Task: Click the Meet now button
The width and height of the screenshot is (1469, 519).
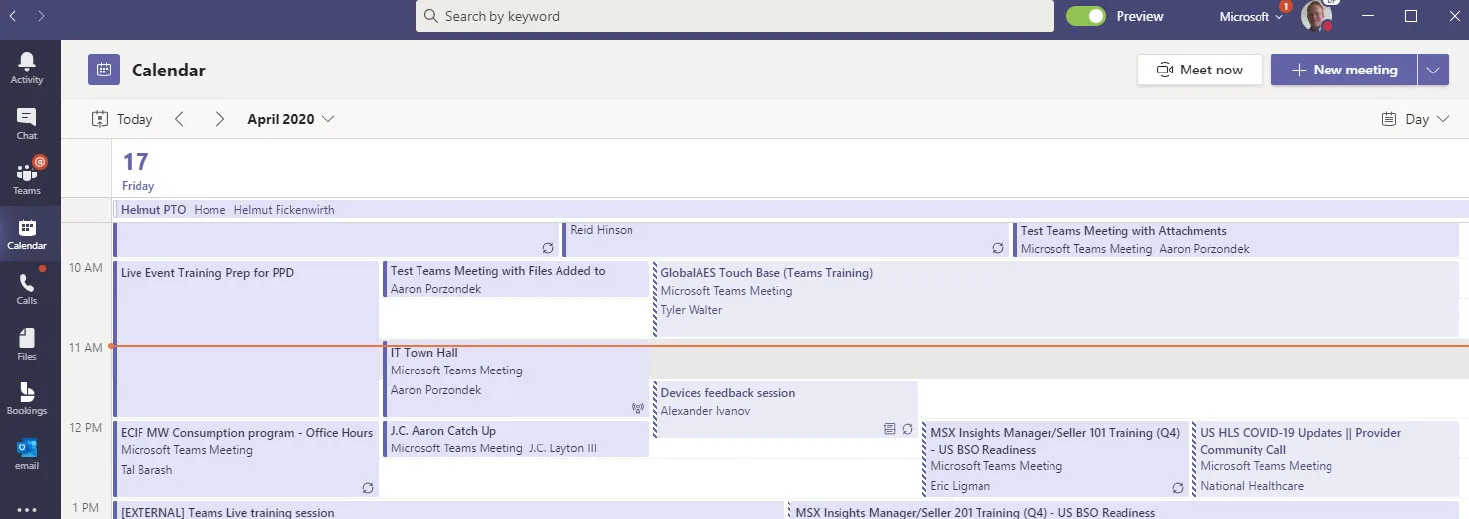Action: (1200, 70)
